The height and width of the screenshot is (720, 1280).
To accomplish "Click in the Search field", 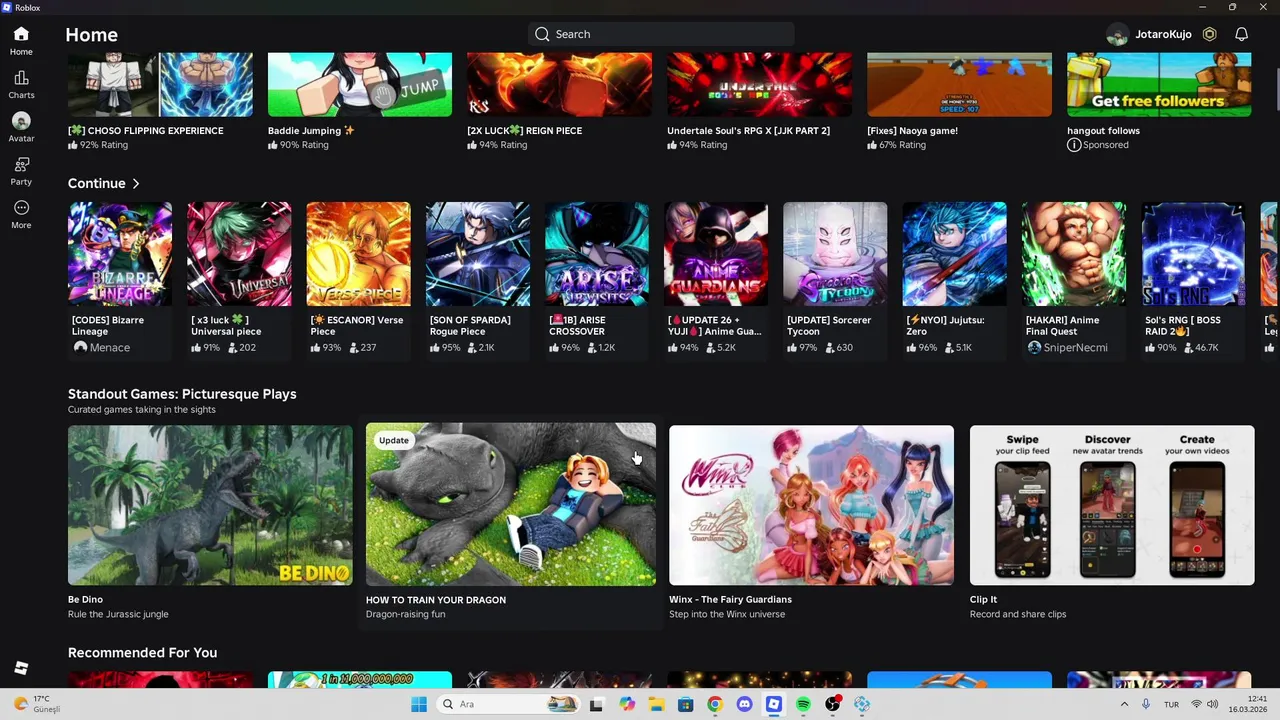I will click(661, 34).
